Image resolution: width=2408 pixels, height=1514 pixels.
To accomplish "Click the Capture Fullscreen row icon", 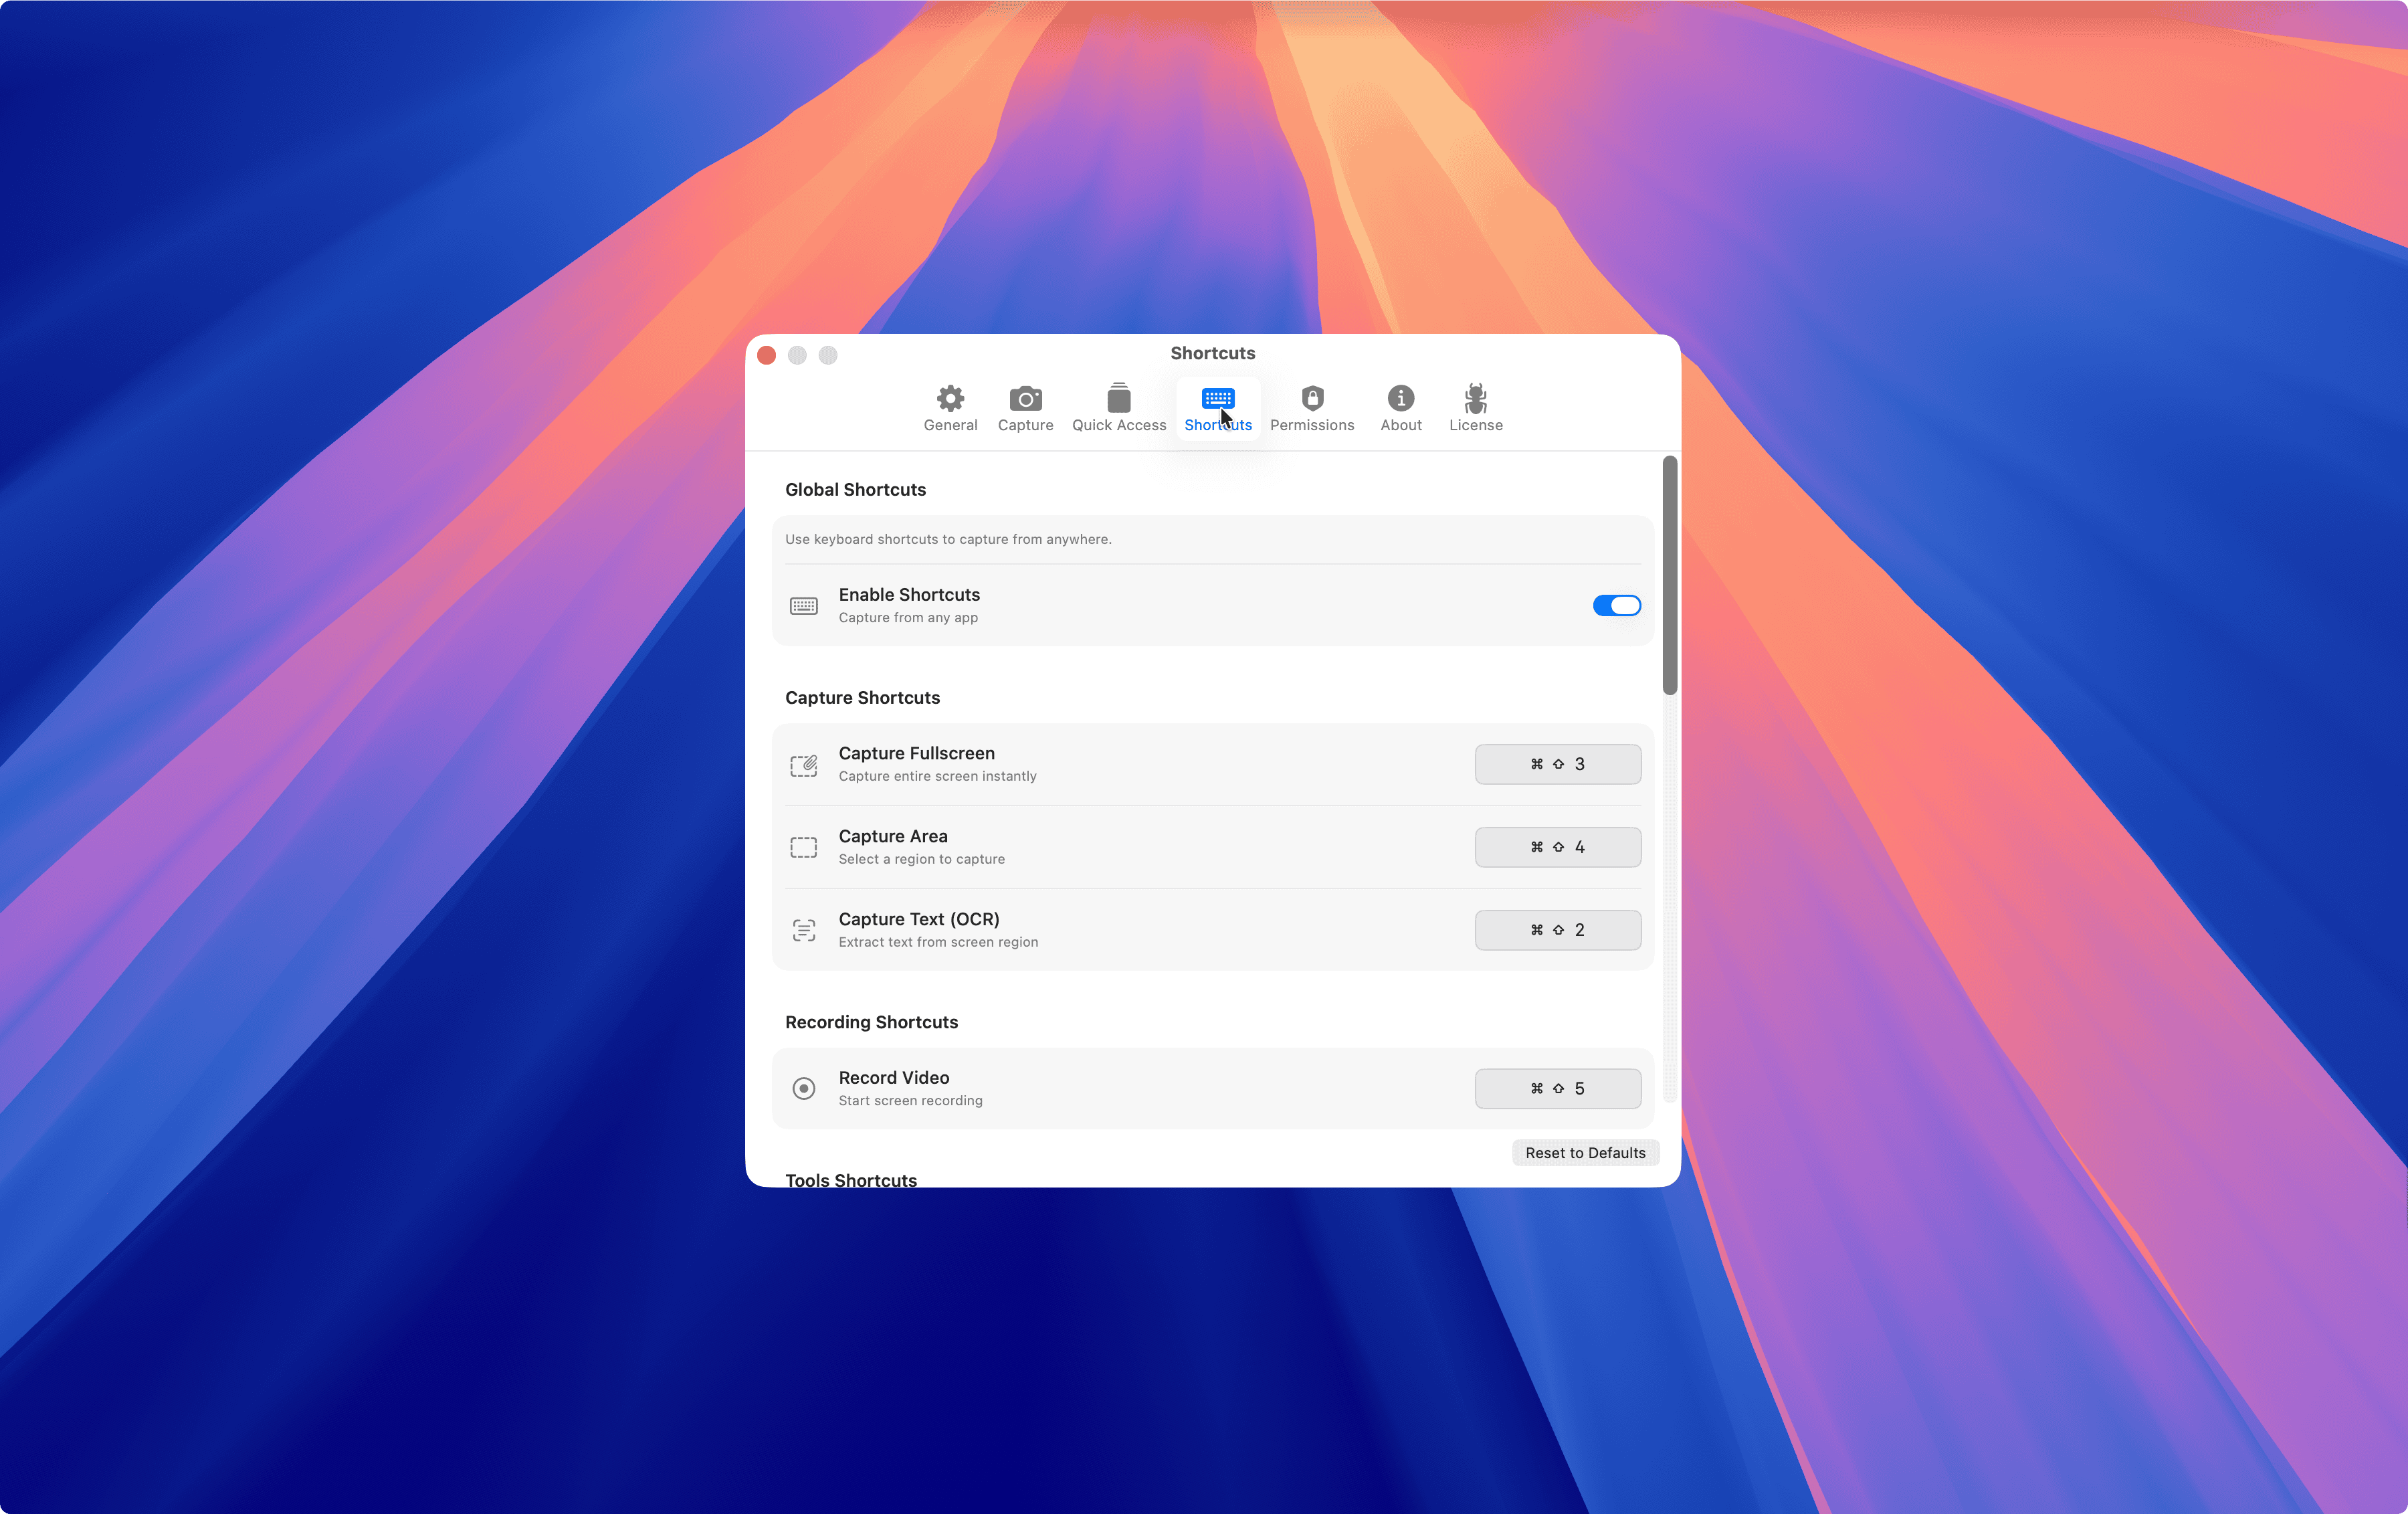I will [803, 765].
